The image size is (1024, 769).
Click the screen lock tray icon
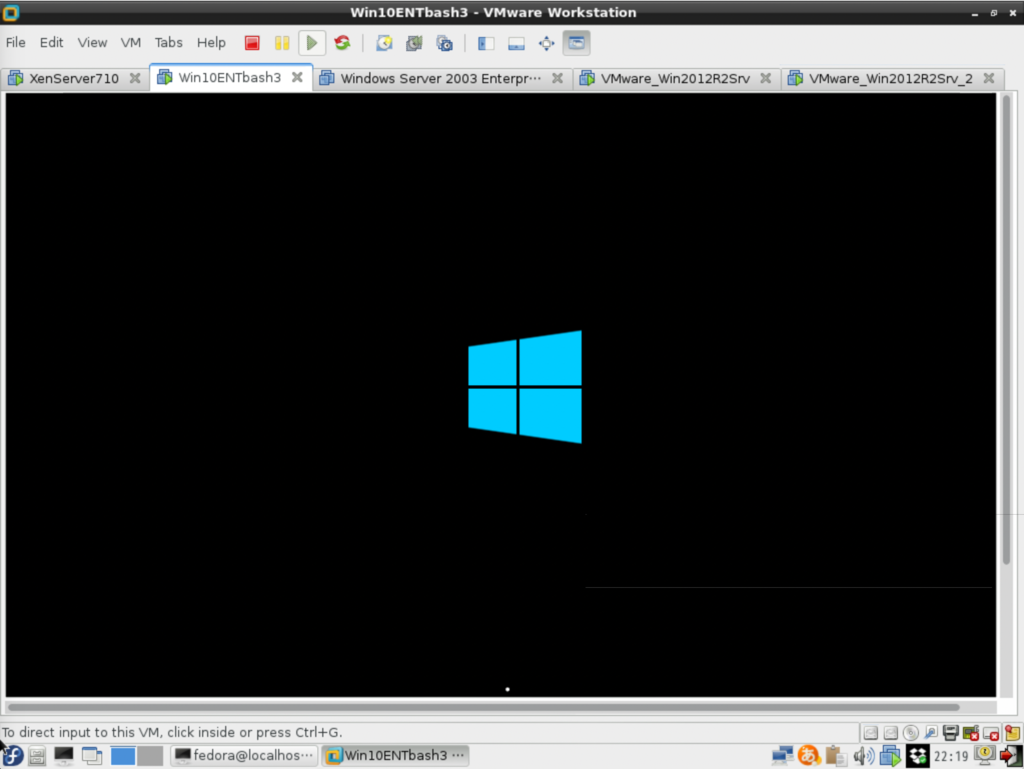(x=984, y=755)
